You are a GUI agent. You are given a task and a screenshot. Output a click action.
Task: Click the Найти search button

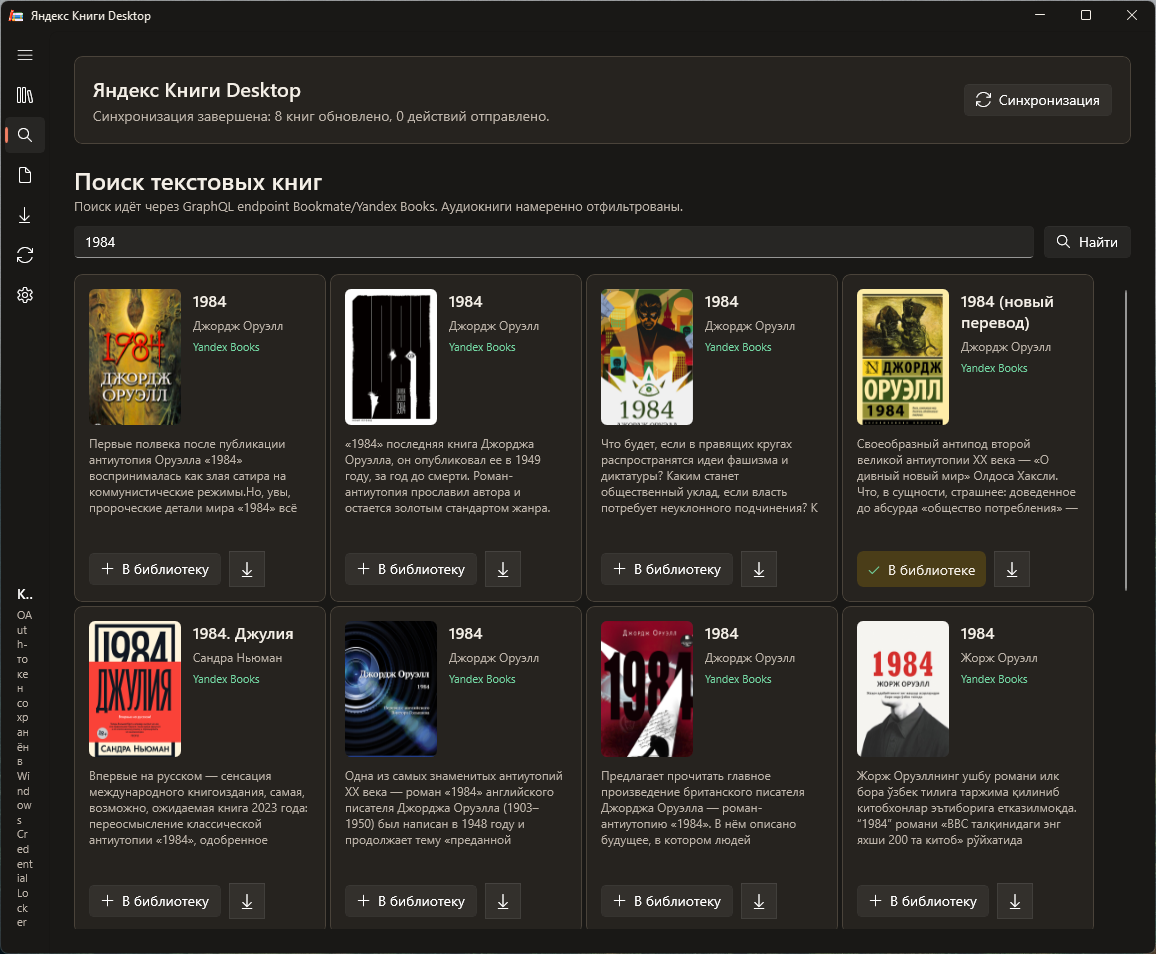[x=1087, y=242]
